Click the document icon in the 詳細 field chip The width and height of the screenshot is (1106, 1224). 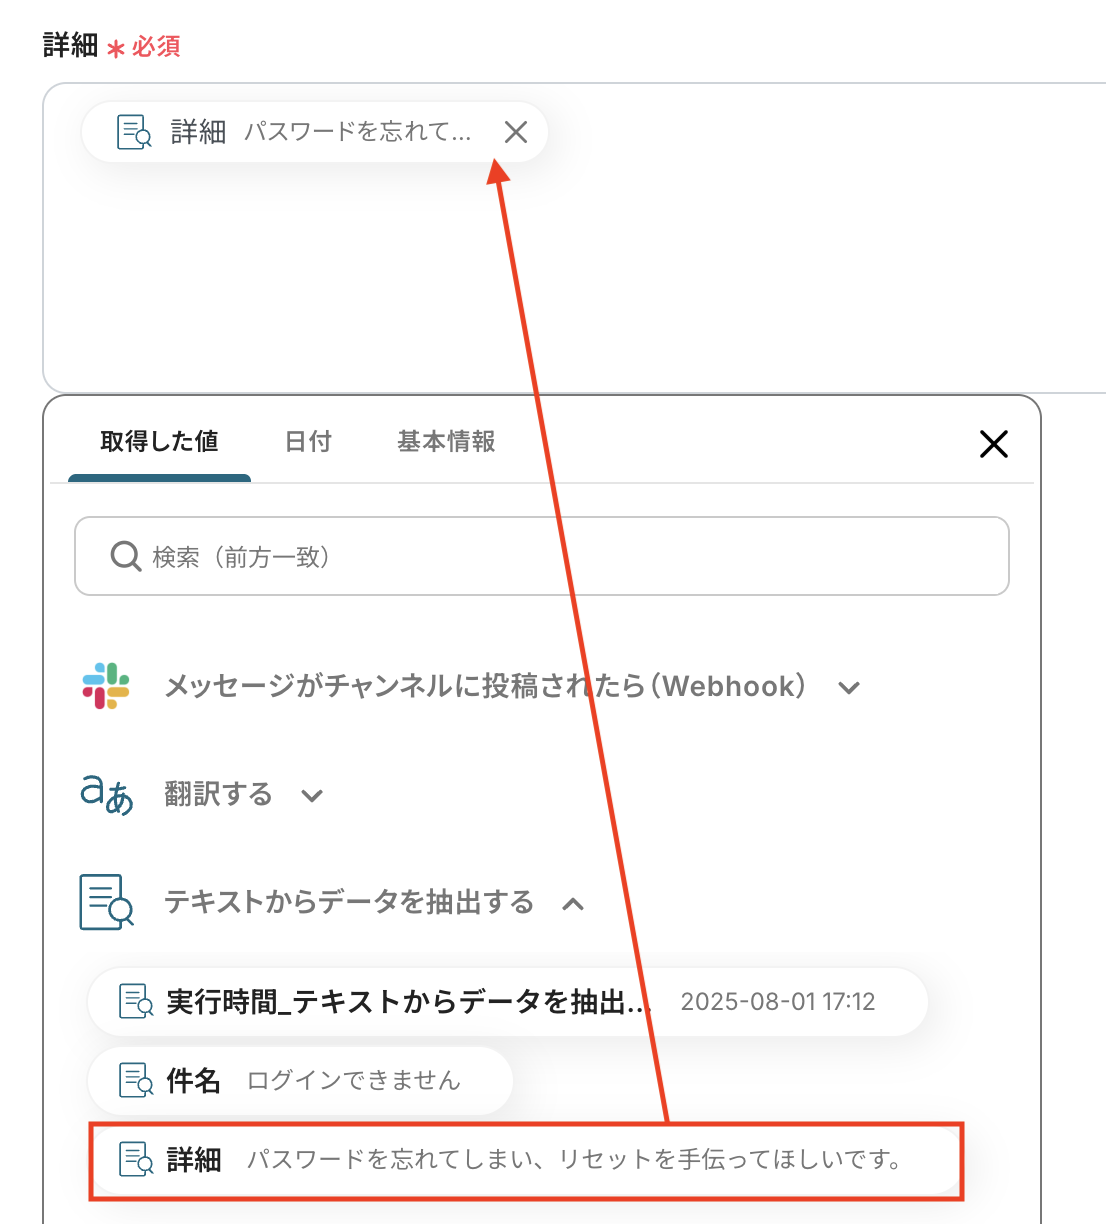click(134, 132)
